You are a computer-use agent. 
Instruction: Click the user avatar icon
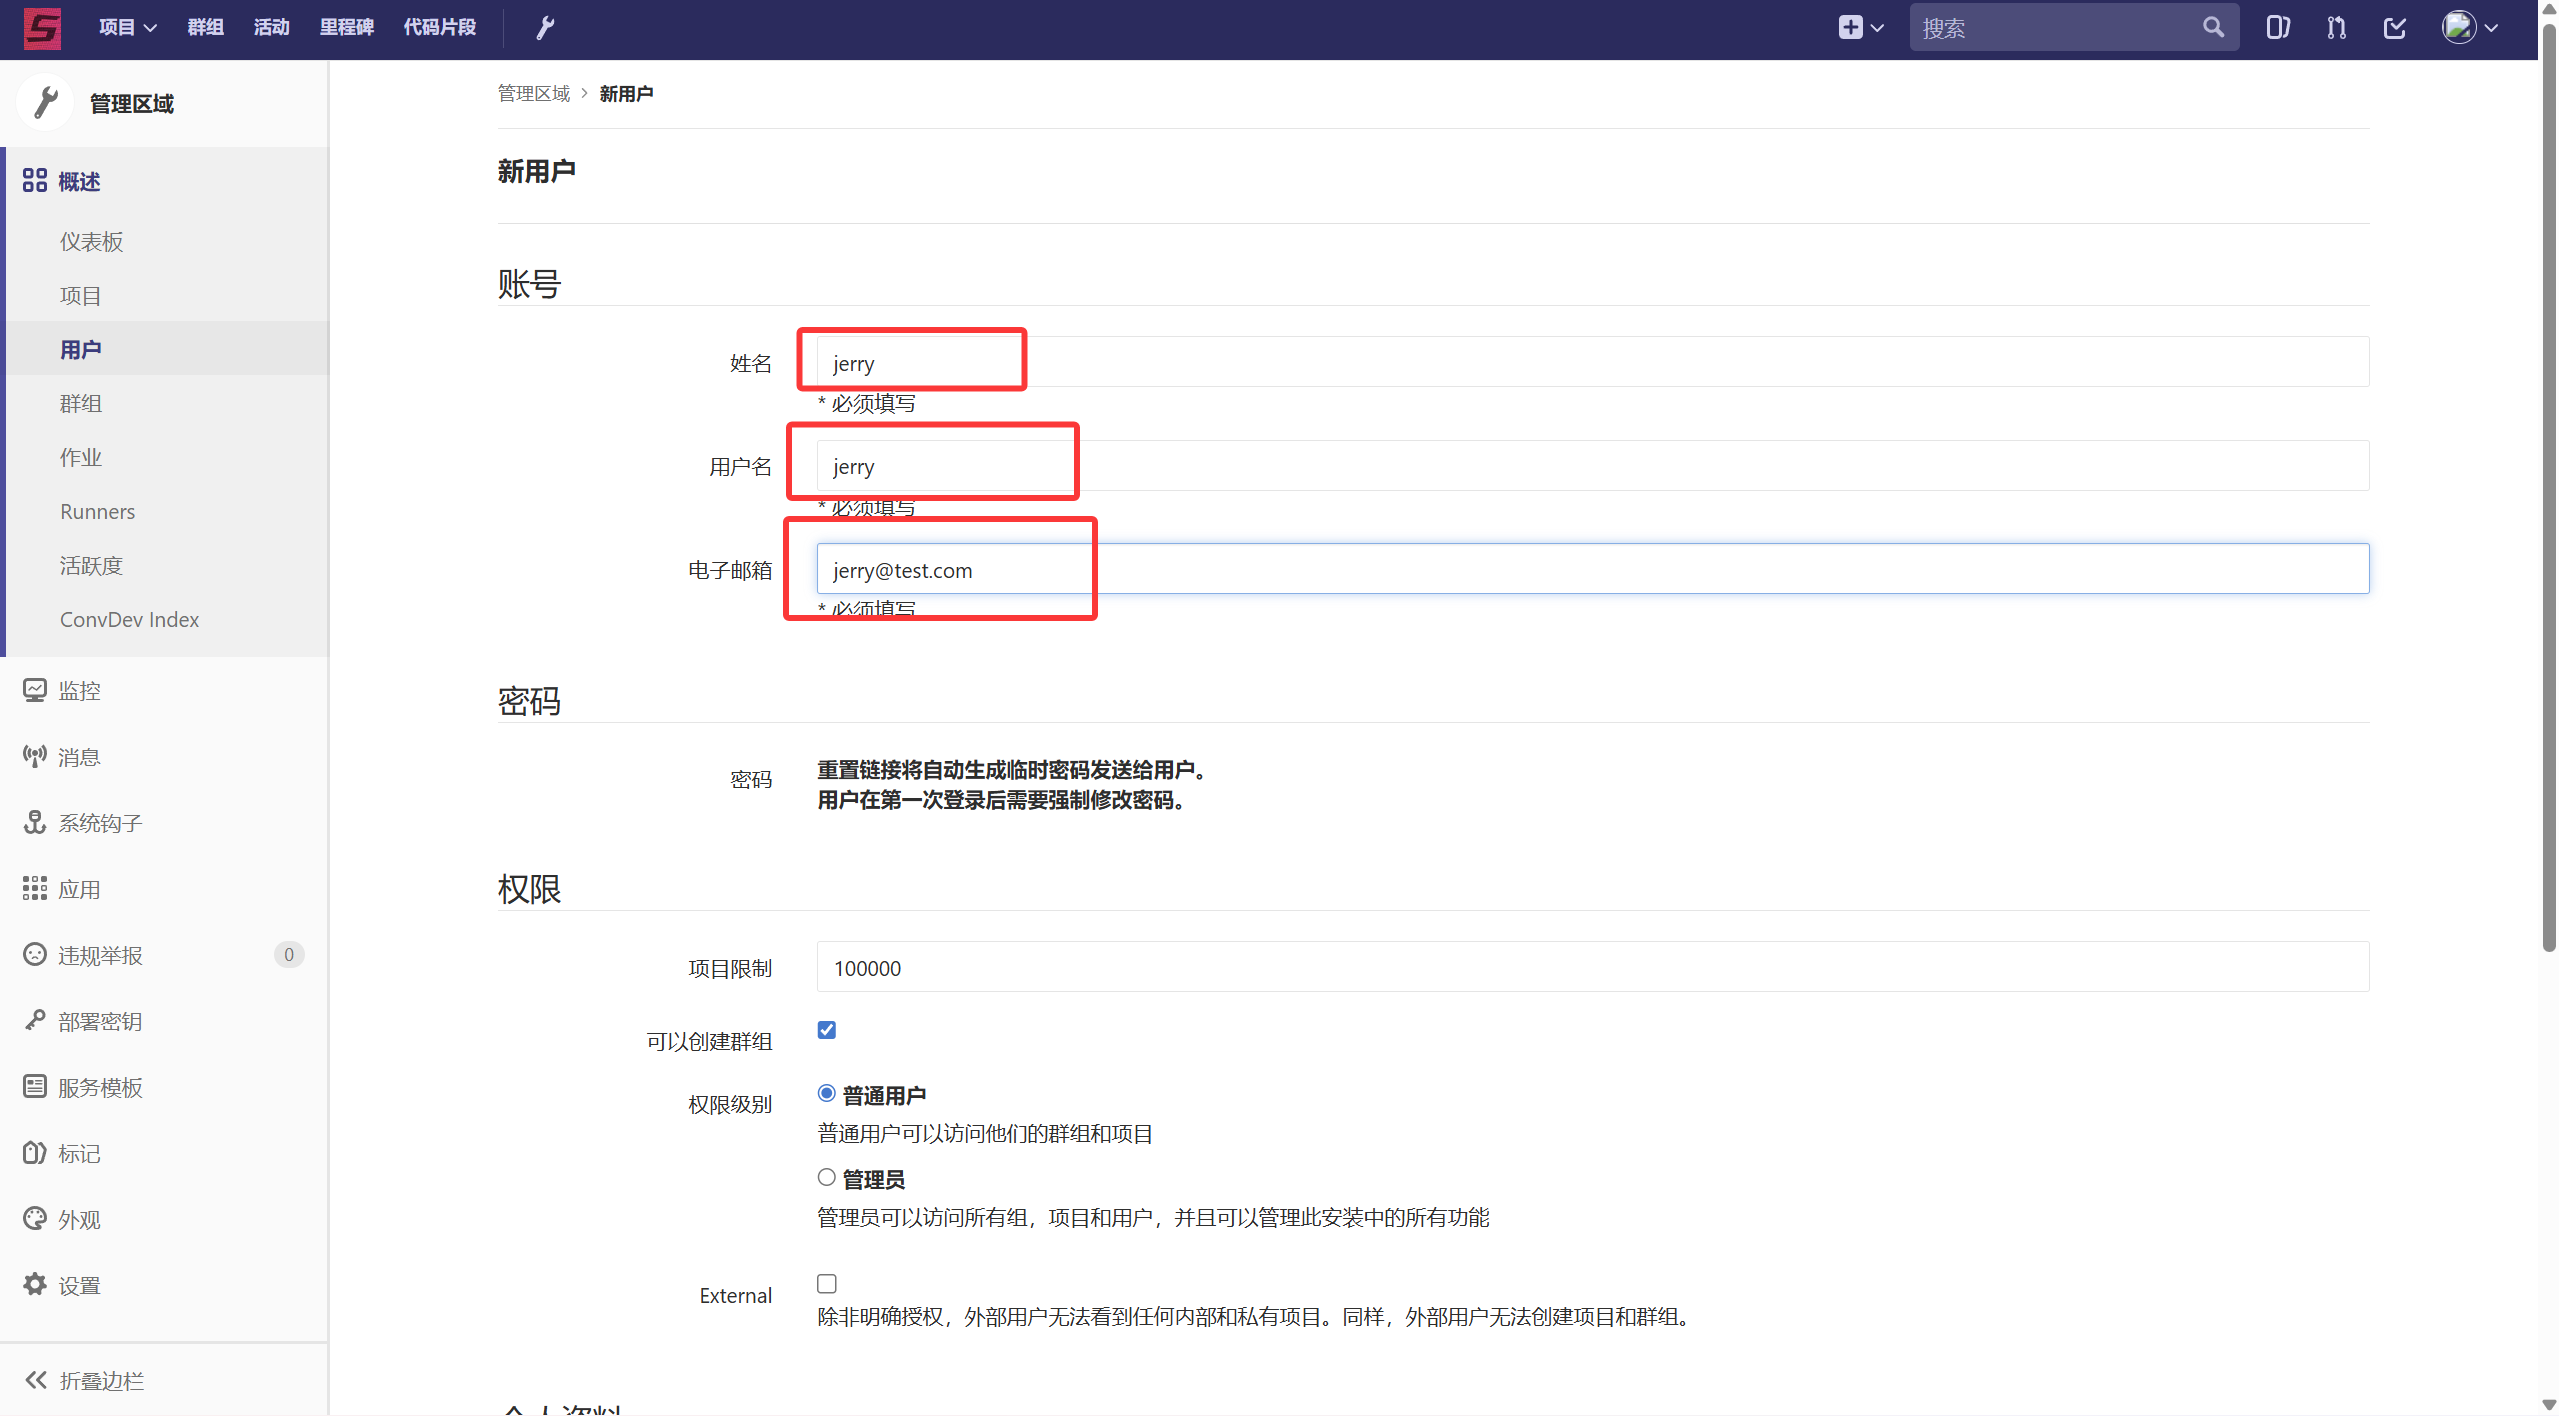pyautogui.click(x=2459, y=27)
